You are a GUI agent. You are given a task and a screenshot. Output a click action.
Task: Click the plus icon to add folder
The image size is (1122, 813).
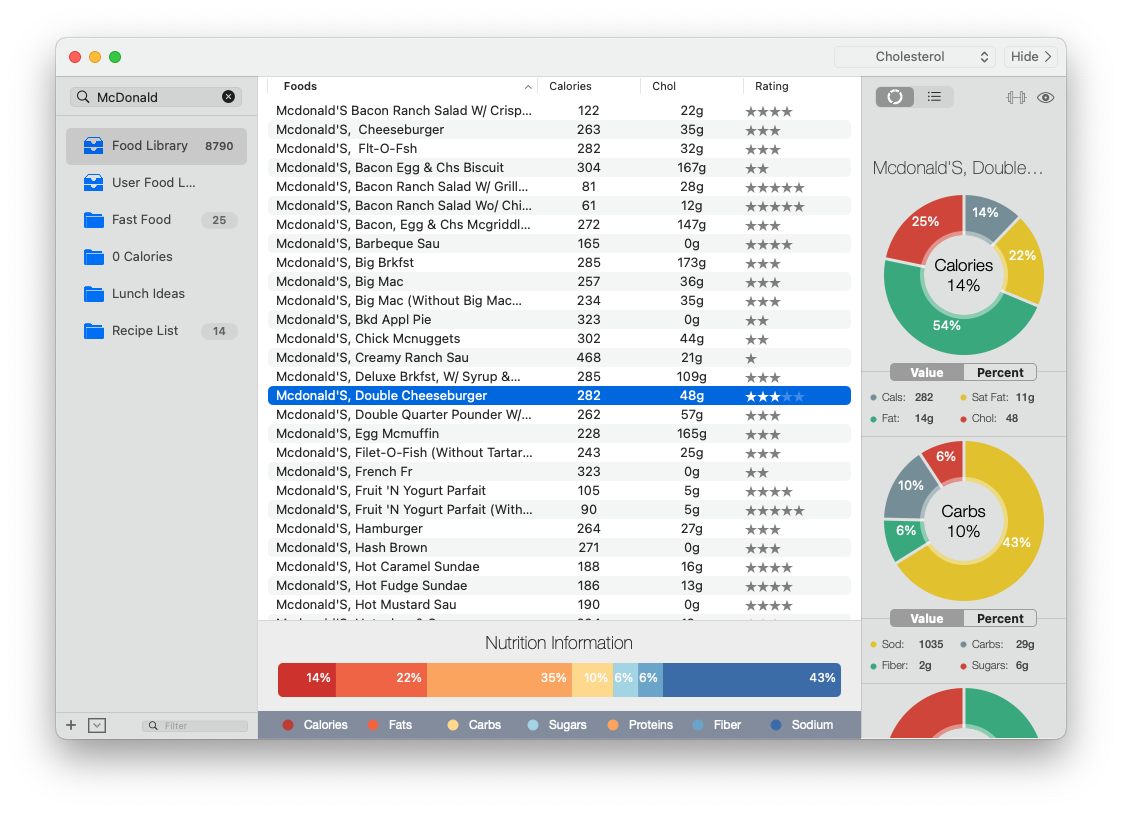71,725
